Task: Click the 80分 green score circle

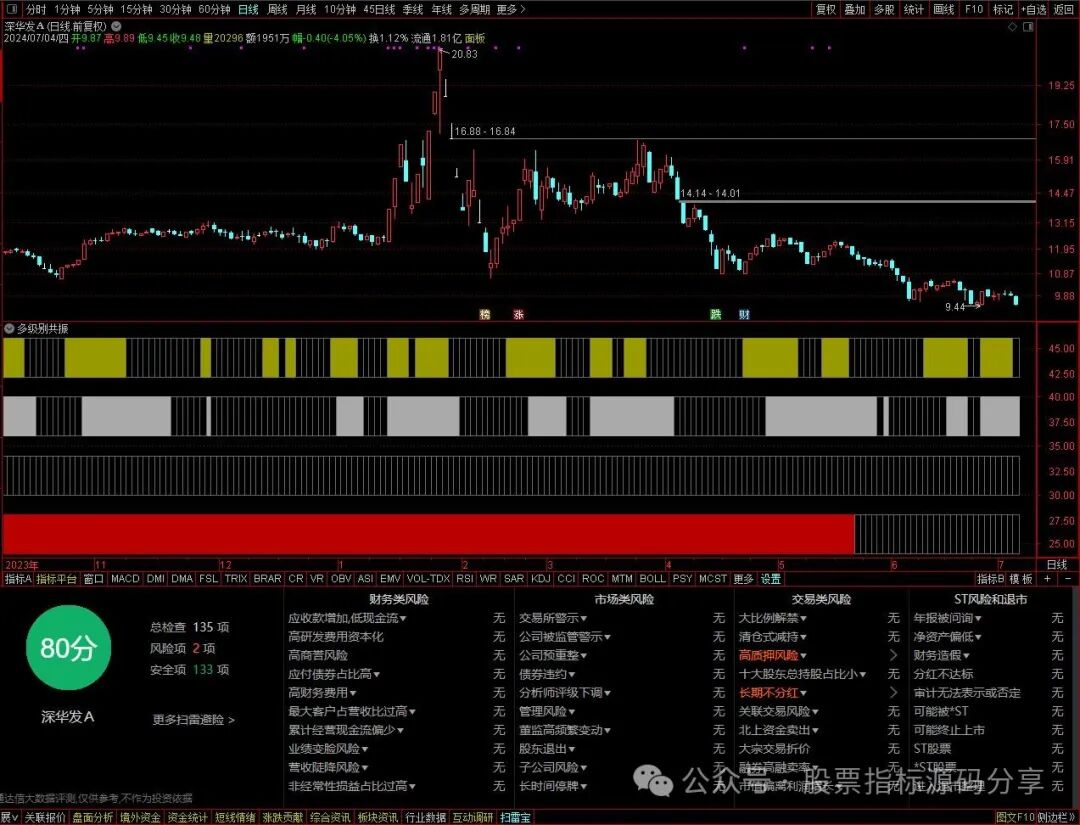Action: [68, 647]
